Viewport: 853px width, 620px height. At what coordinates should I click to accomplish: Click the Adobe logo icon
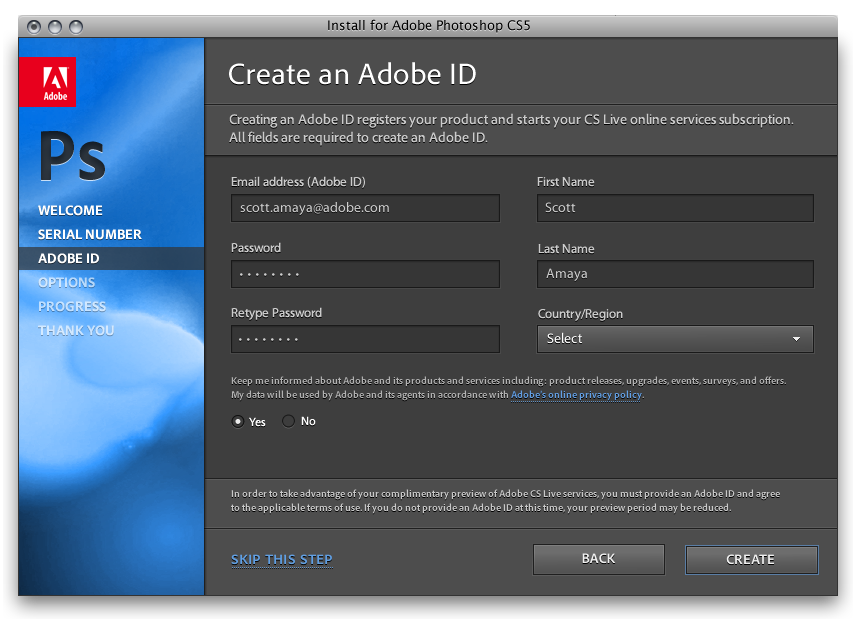[x=46, y=82]
